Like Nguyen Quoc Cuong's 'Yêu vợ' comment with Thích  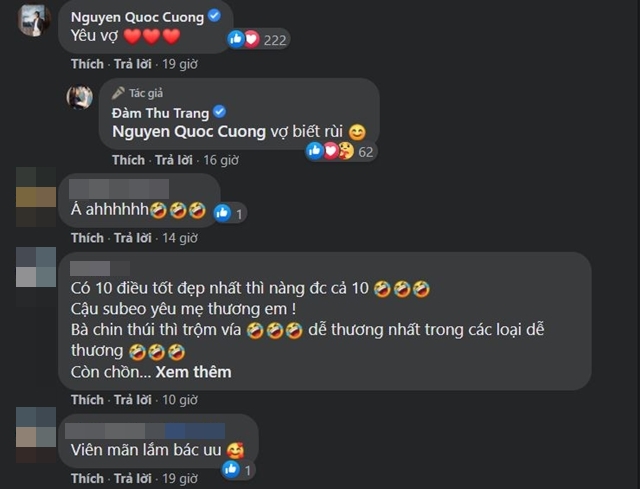[87, 64]
